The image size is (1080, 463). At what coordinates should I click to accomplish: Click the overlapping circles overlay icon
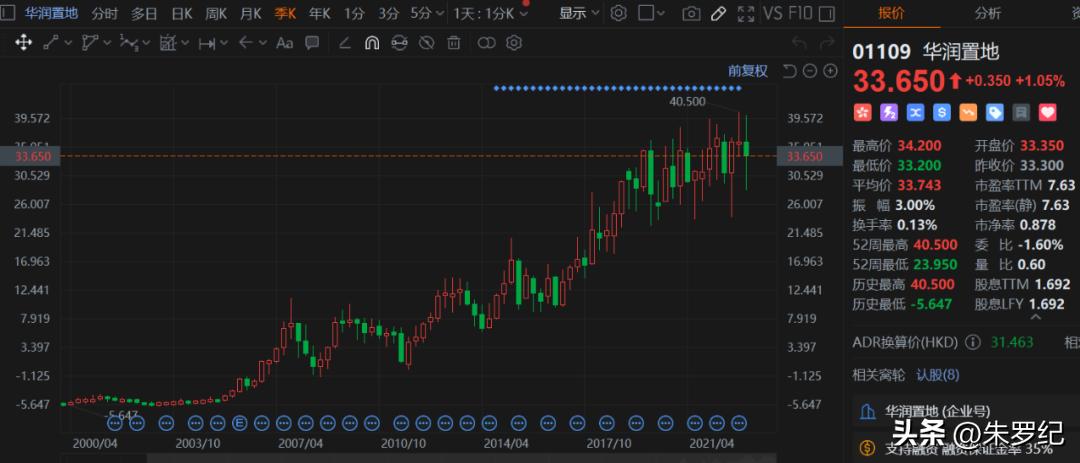486,43
